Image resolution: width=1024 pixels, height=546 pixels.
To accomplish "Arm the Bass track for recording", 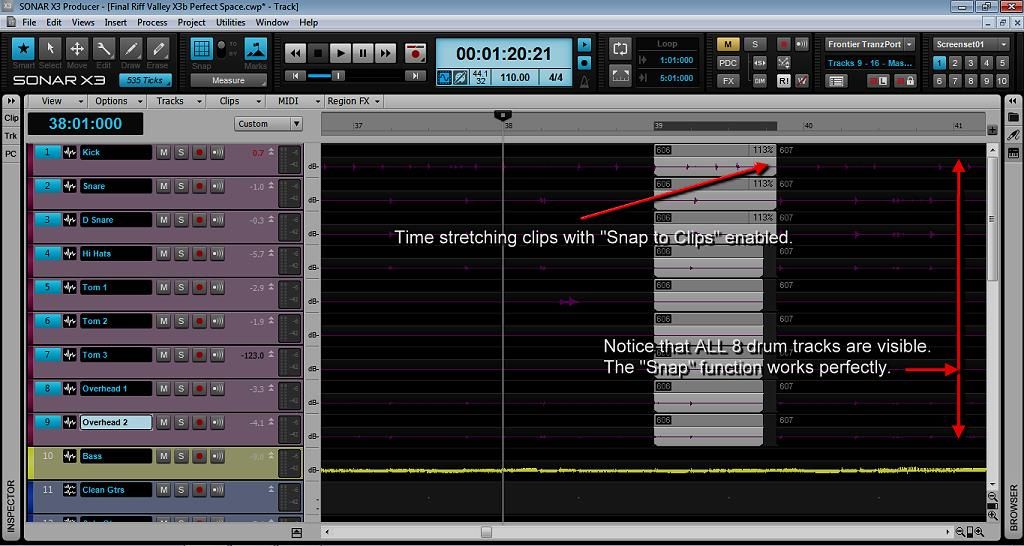I will point(199,457).
